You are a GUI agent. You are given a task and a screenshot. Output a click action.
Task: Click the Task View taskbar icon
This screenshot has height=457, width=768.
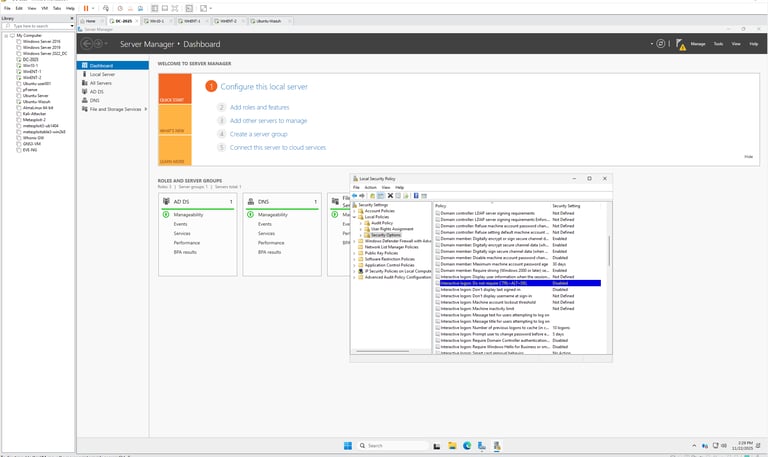tap(437, 446)
